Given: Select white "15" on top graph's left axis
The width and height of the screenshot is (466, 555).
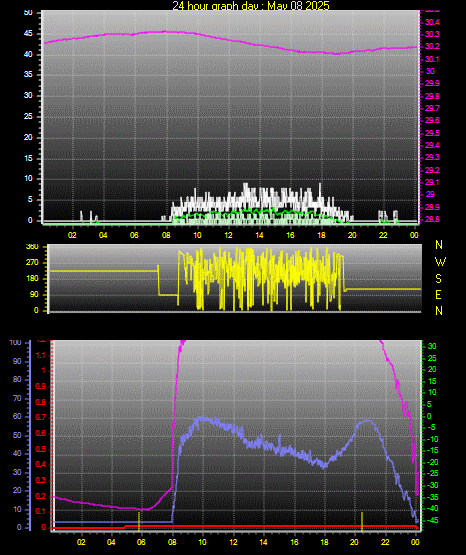Looking at the screenshot, I should pyautogui.click(x=28, y=158).
